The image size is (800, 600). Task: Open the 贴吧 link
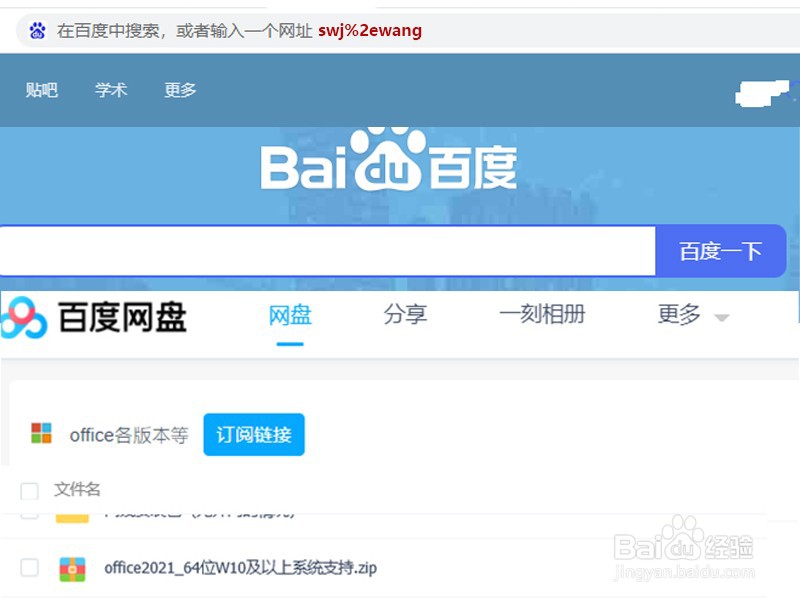41,90
